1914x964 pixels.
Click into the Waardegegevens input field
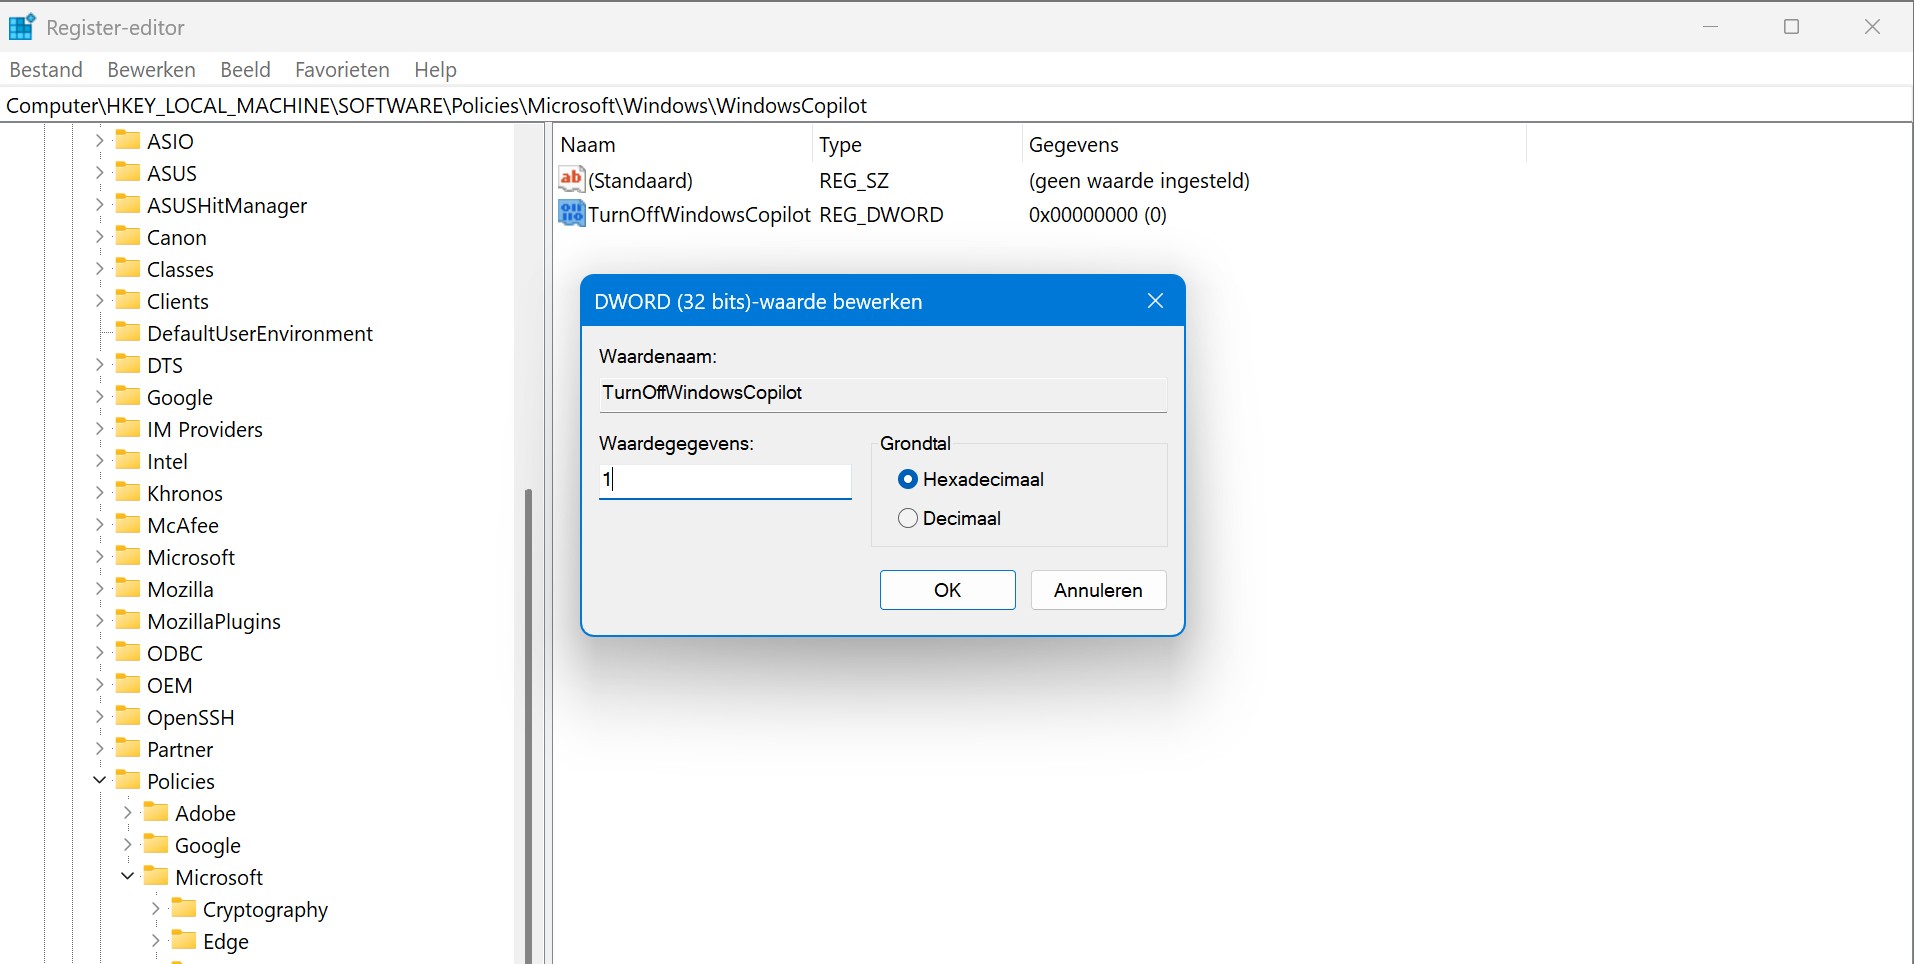pos(725,480)
